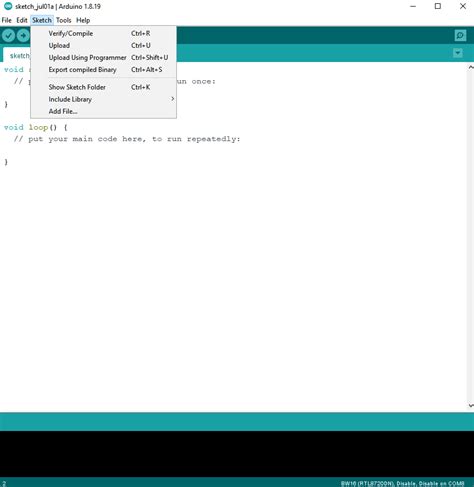Image resolution: width=474 pixels, height=487 pixels.
Task: Click the board info text in status bar
Action: pos(402,483)
